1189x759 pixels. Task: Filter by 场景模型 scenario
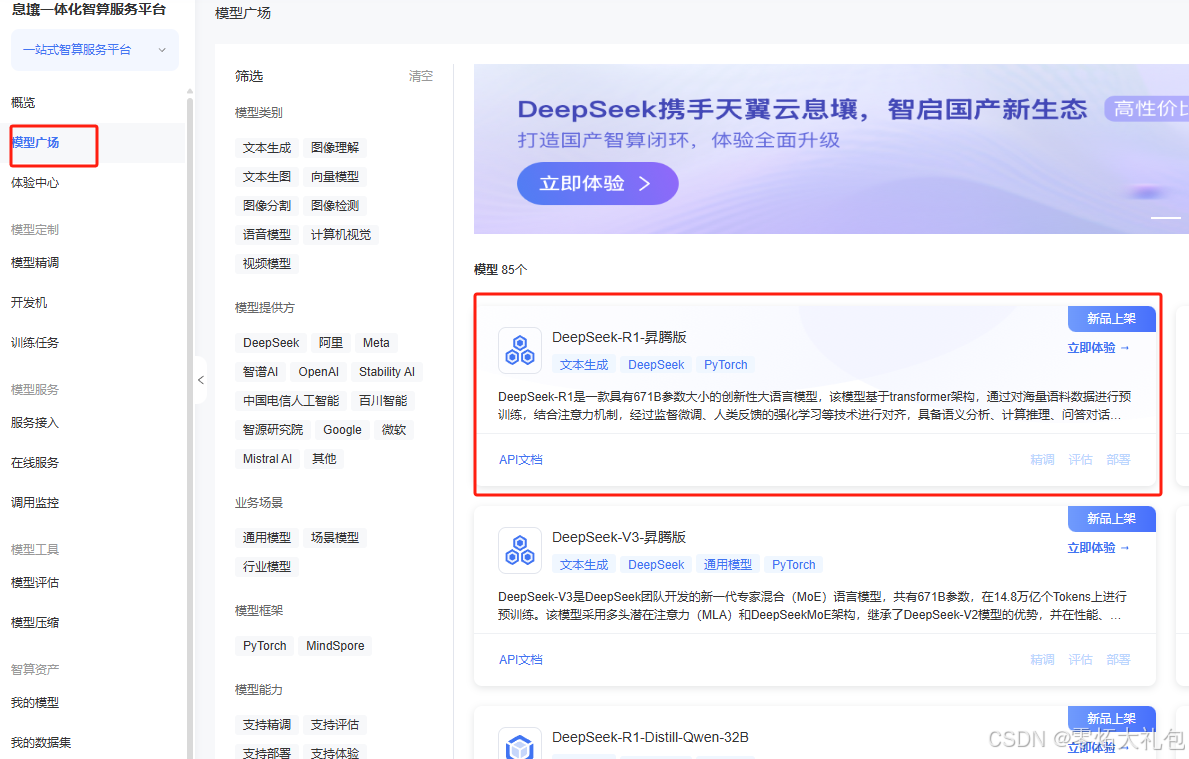[x=335, y=538]
